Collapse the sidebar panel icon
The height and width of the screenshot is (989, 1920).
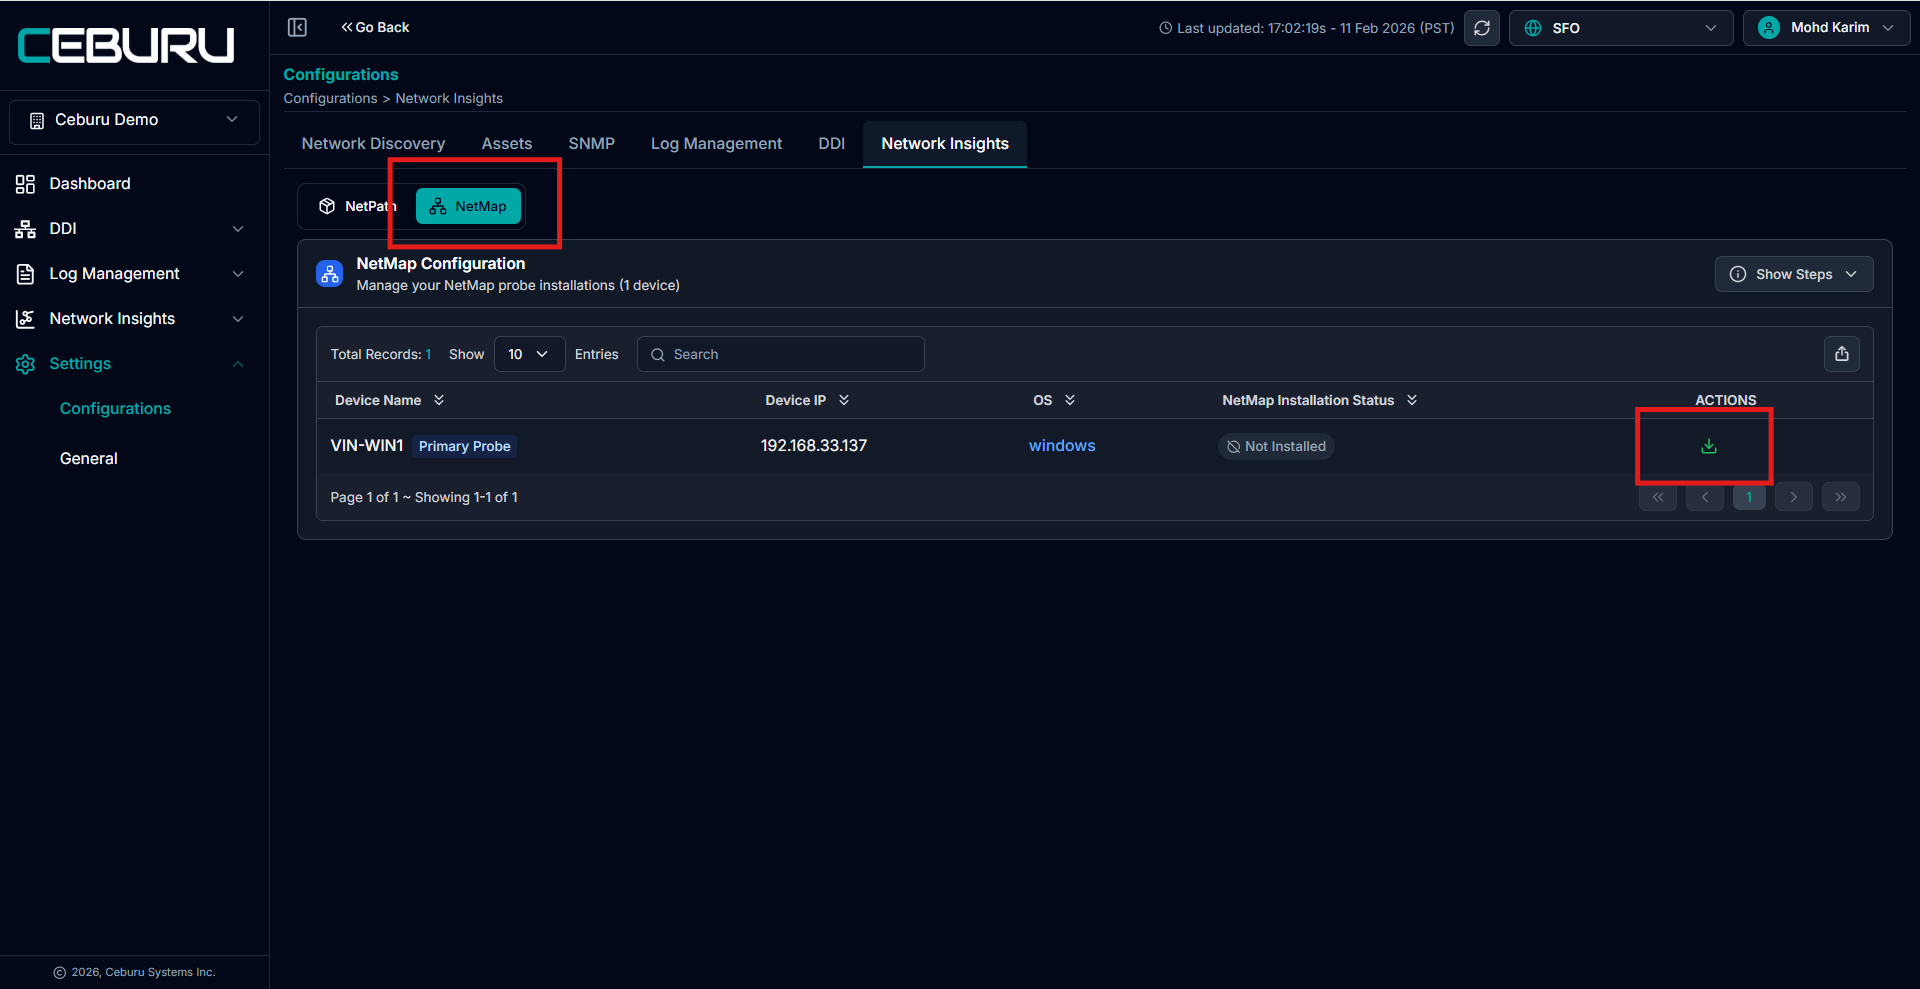pyautogui.click(x=297, y=27)
